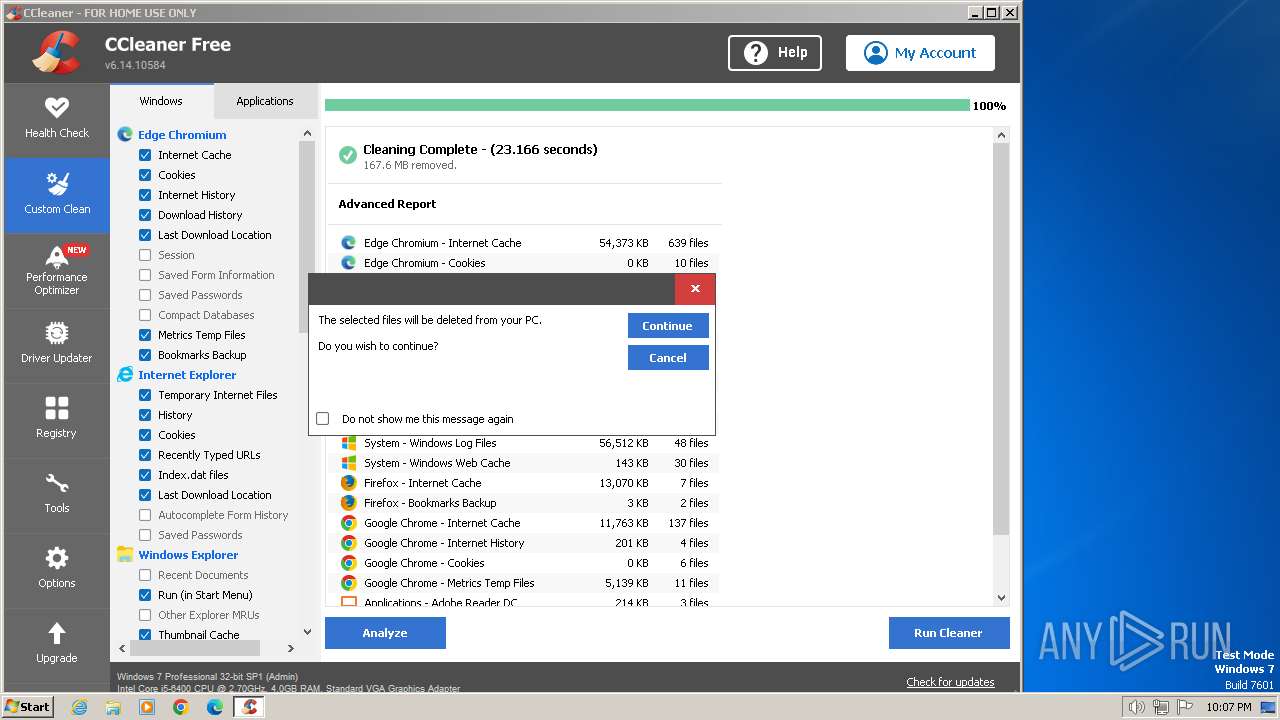1280x720 pixels.
Task: Close the confirmation dialog with the red X
Action: pos(695,289)
